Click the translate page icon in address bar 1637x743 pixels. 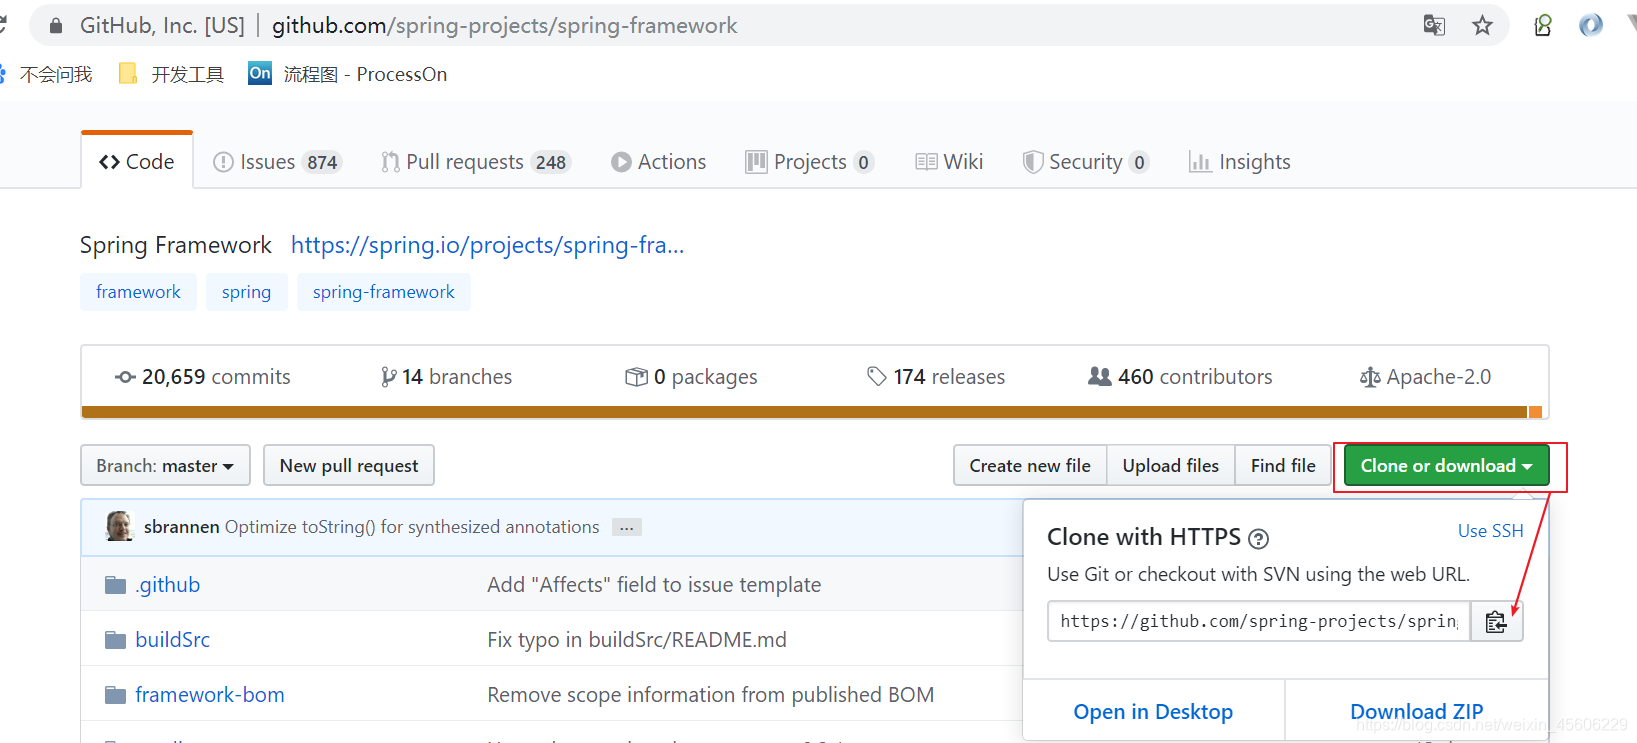[x=1434, y=25]
